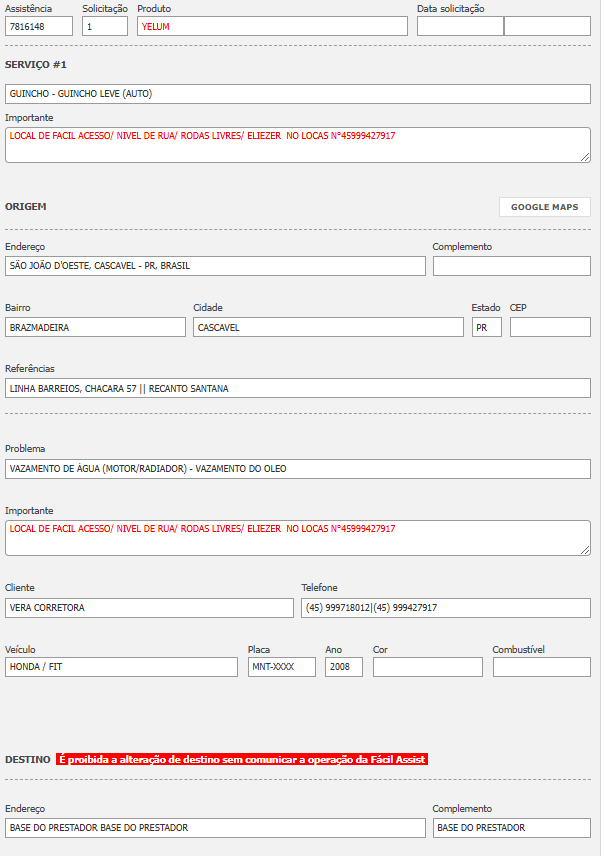This screenshot has height=856, width=605.
Task: Click the Bairro field with BRAZMADEIRA
Action: tap(95, 327)
